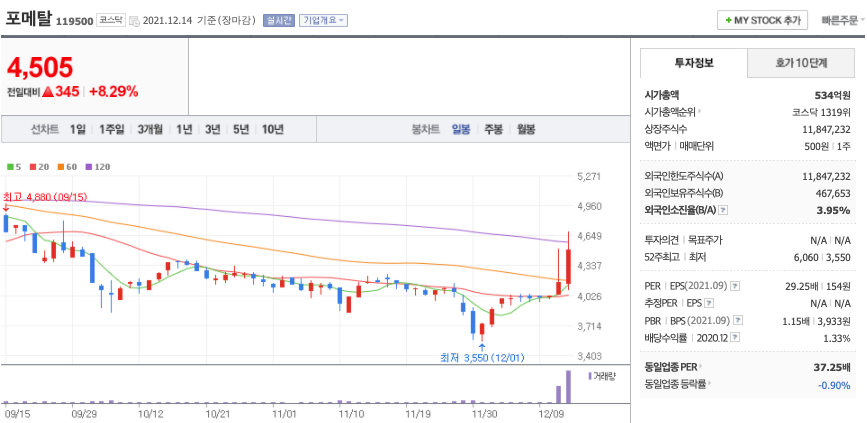Select the 1년 line chart period
867x423 pixels.
click(184, 130)
